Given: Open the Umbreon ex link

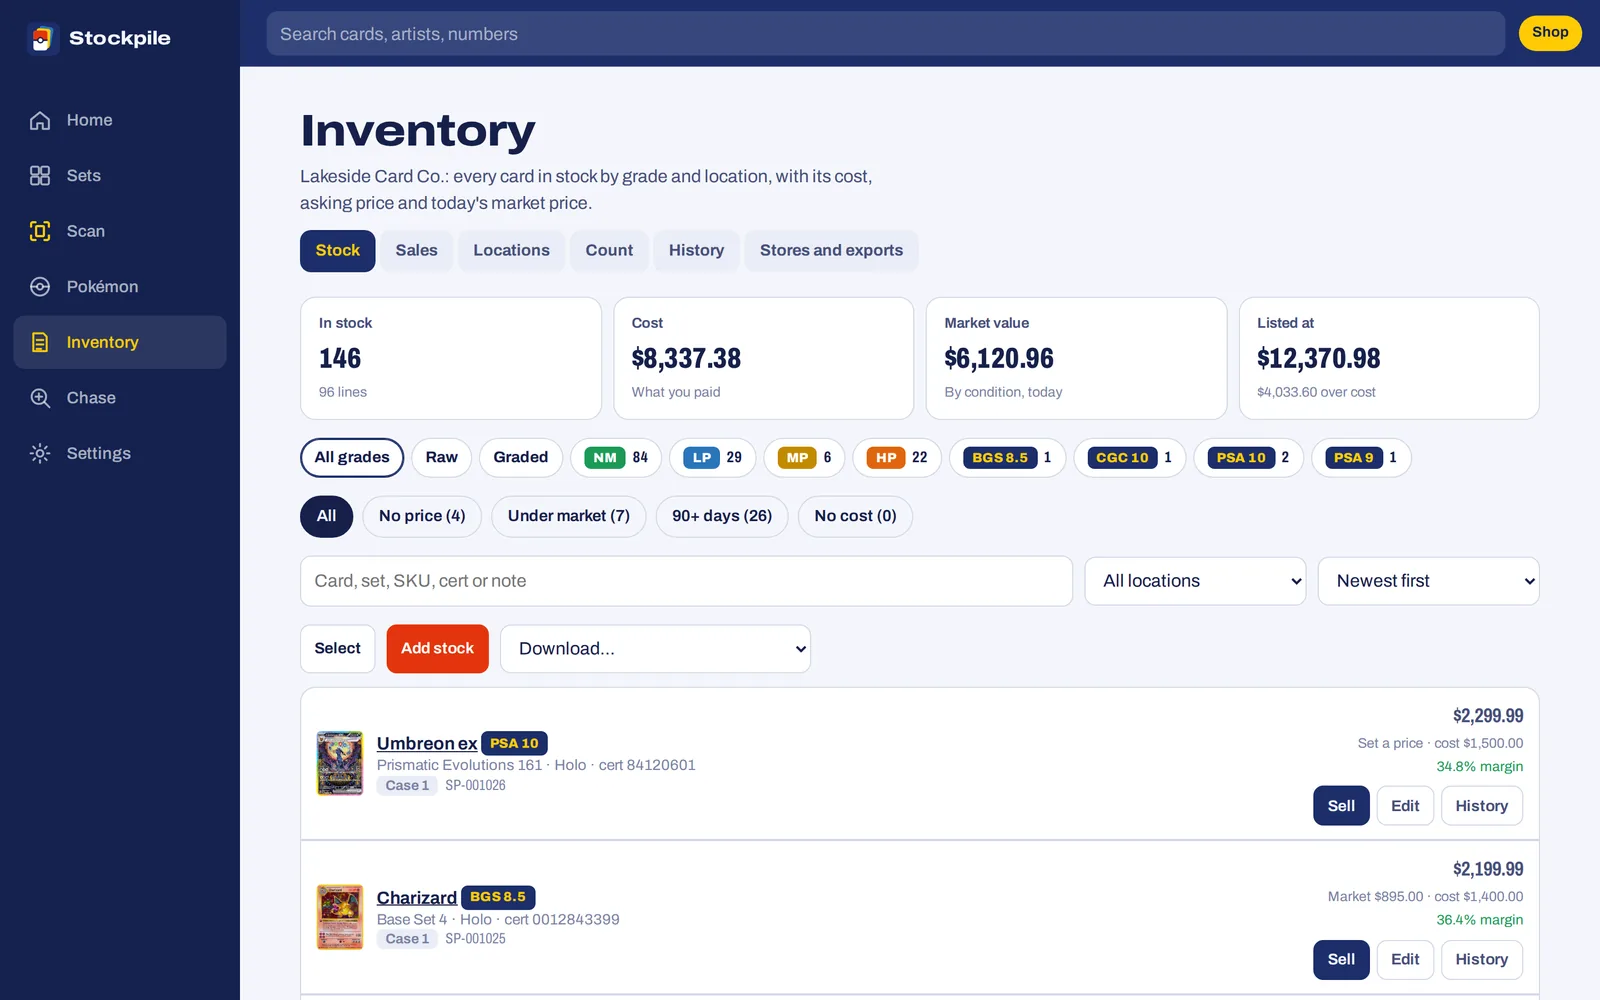Looking at the screenshot, I should [x=427, y=743].
